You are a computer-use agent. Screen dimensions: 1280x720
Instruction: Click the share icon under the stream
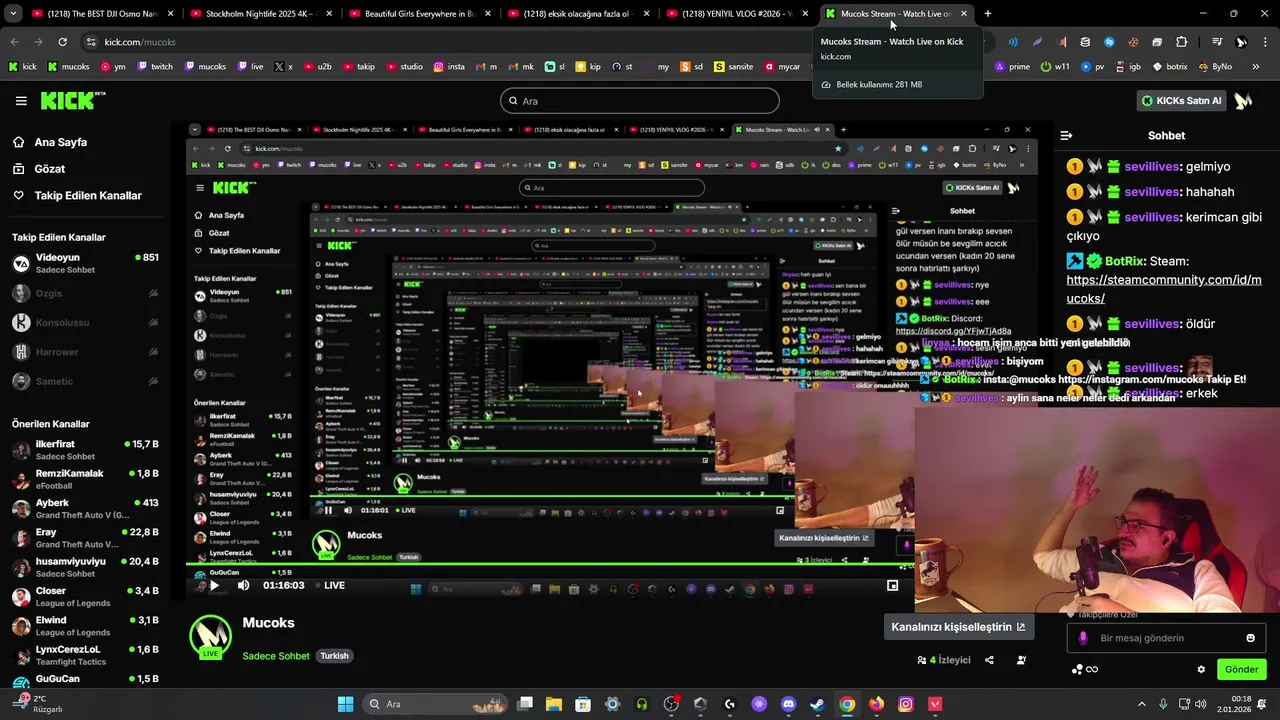[989, 660]
